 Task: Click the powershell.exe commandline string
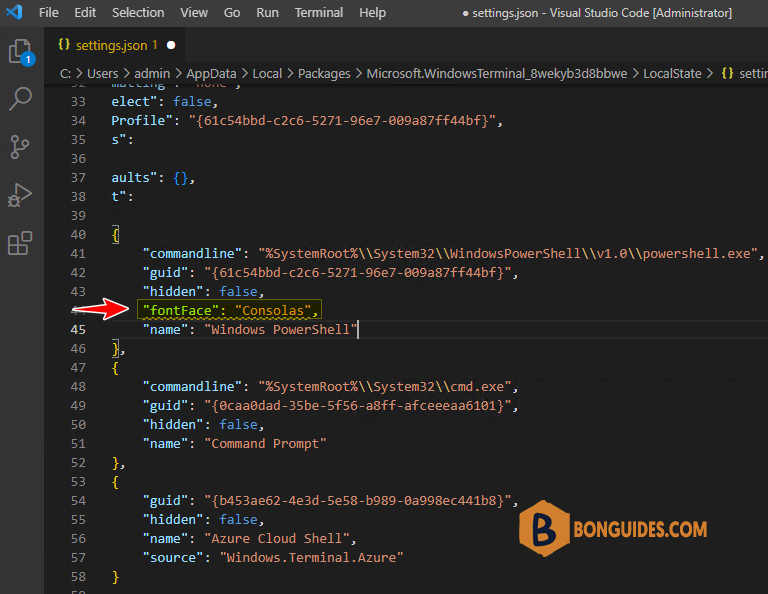pos(507,254)
